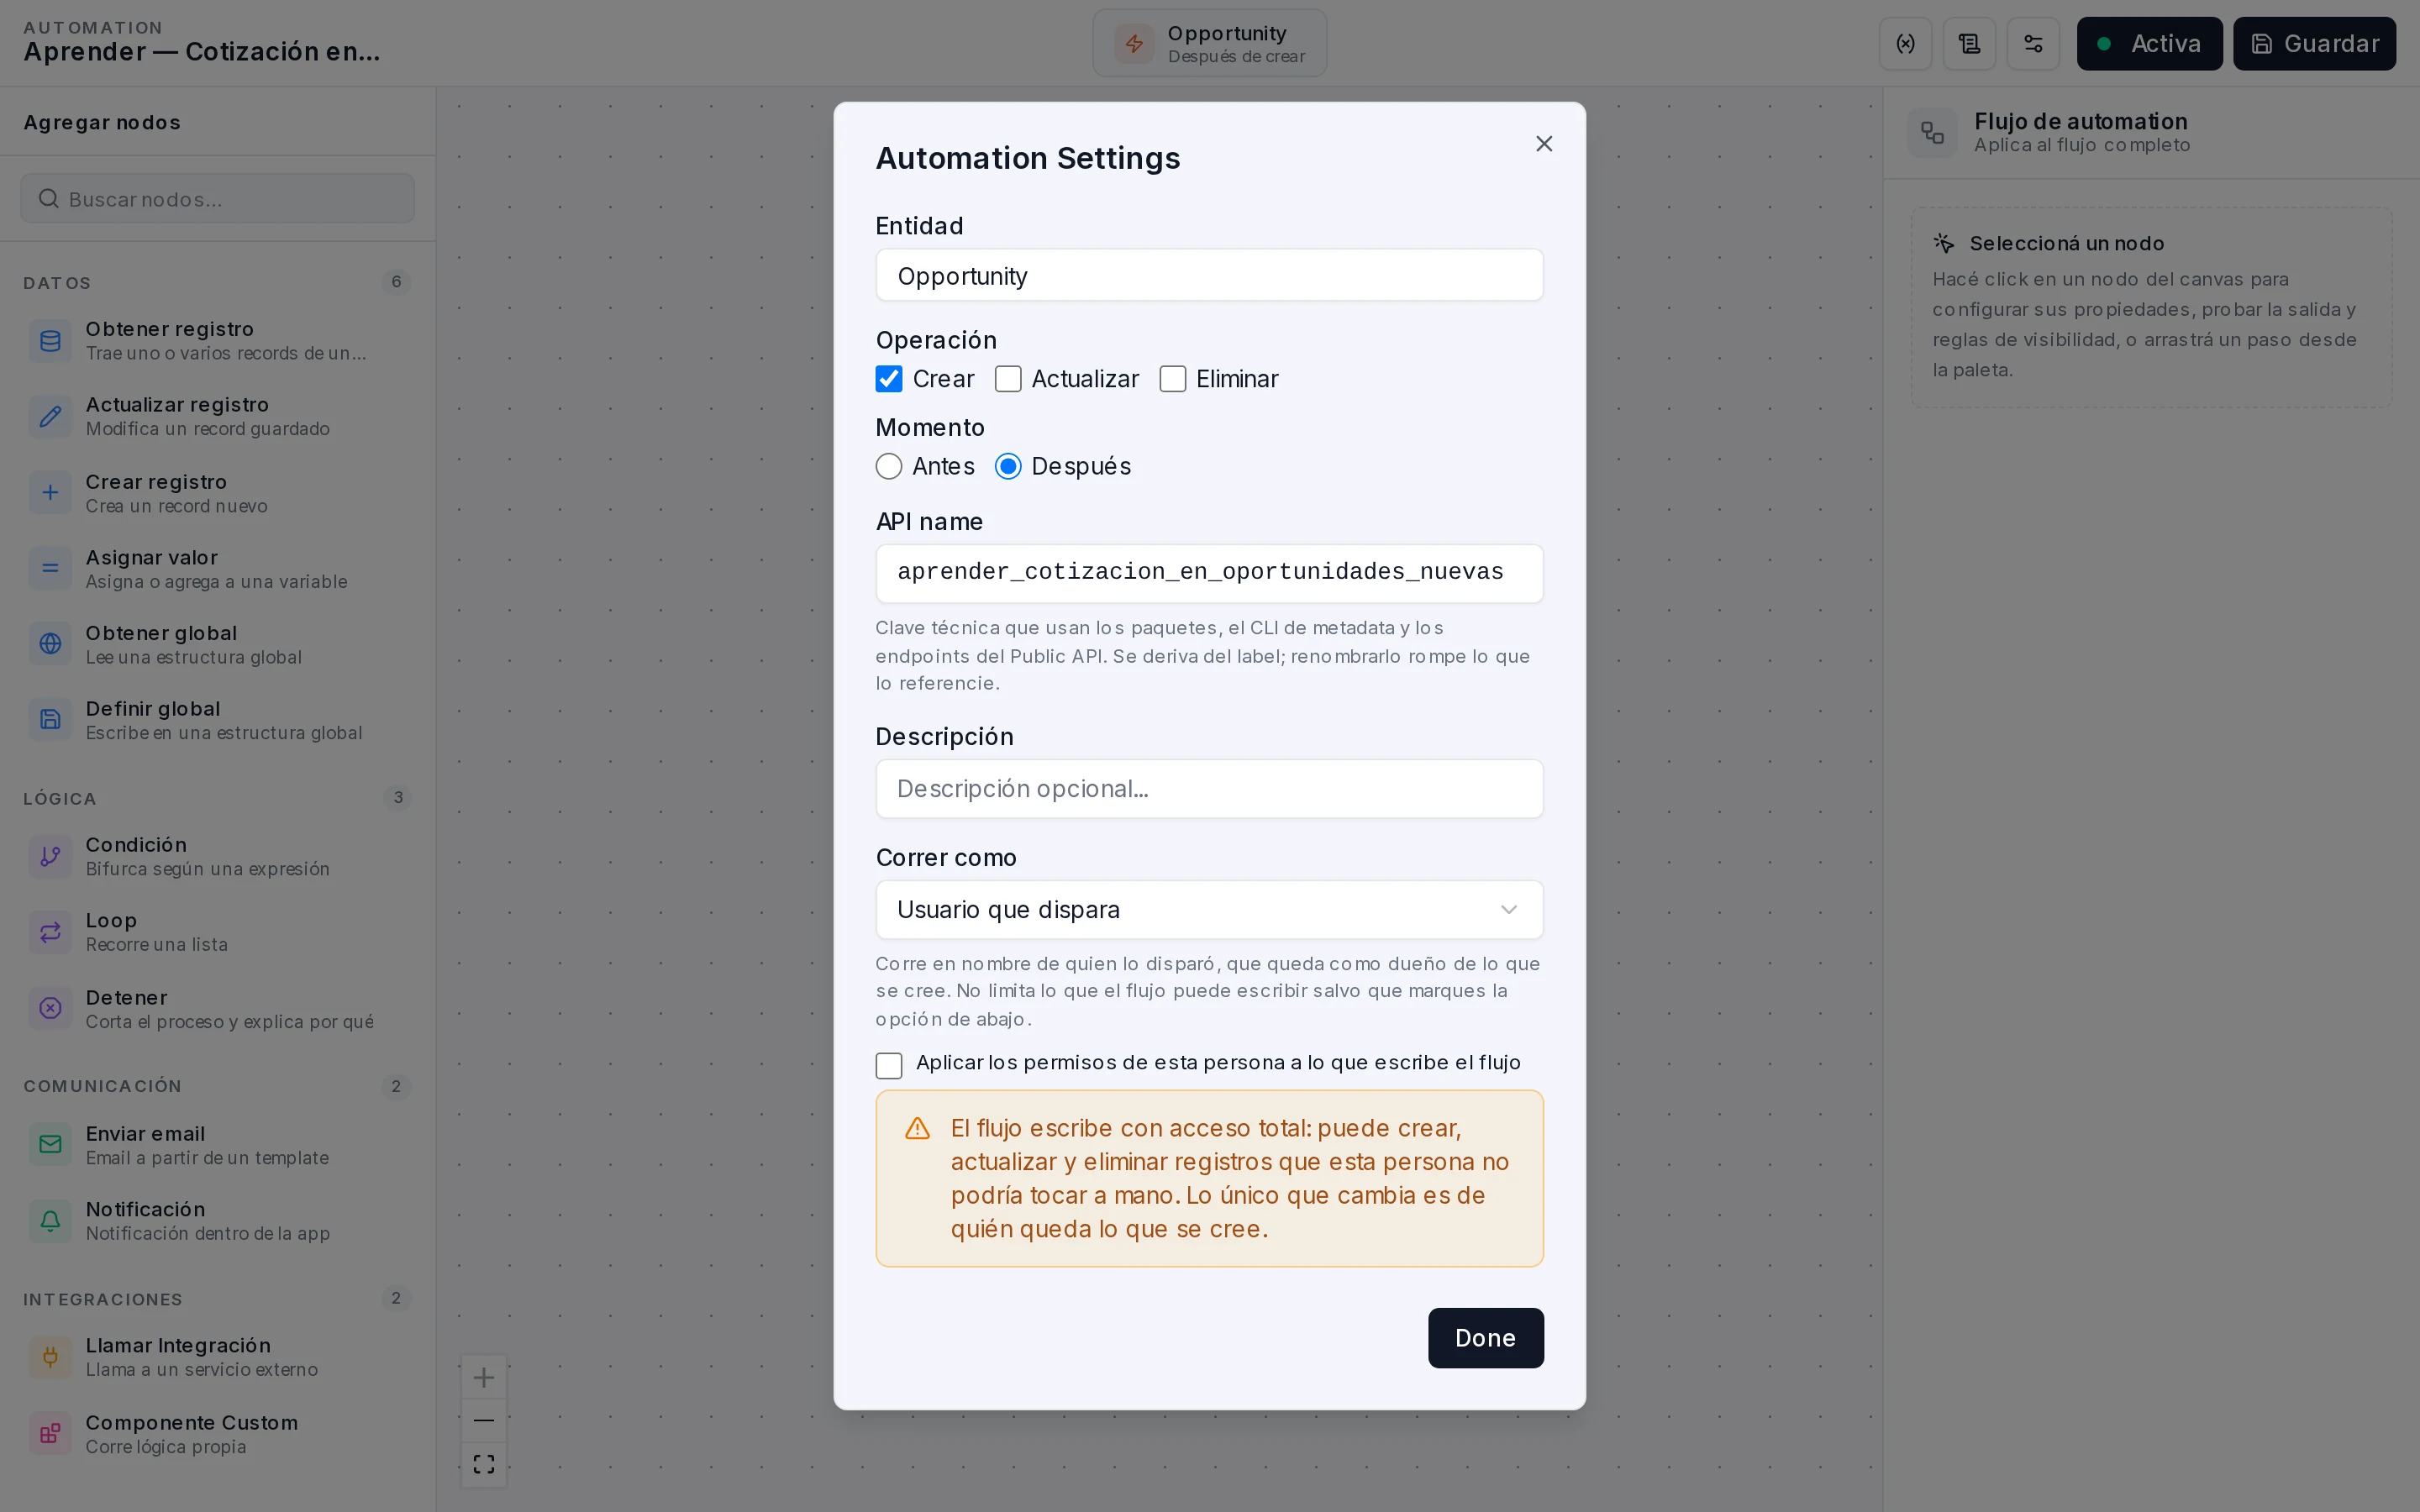2420x1512 pixels.
Task: Click the Seleccioná un nodo hint text
Action: pos(2066,243)
